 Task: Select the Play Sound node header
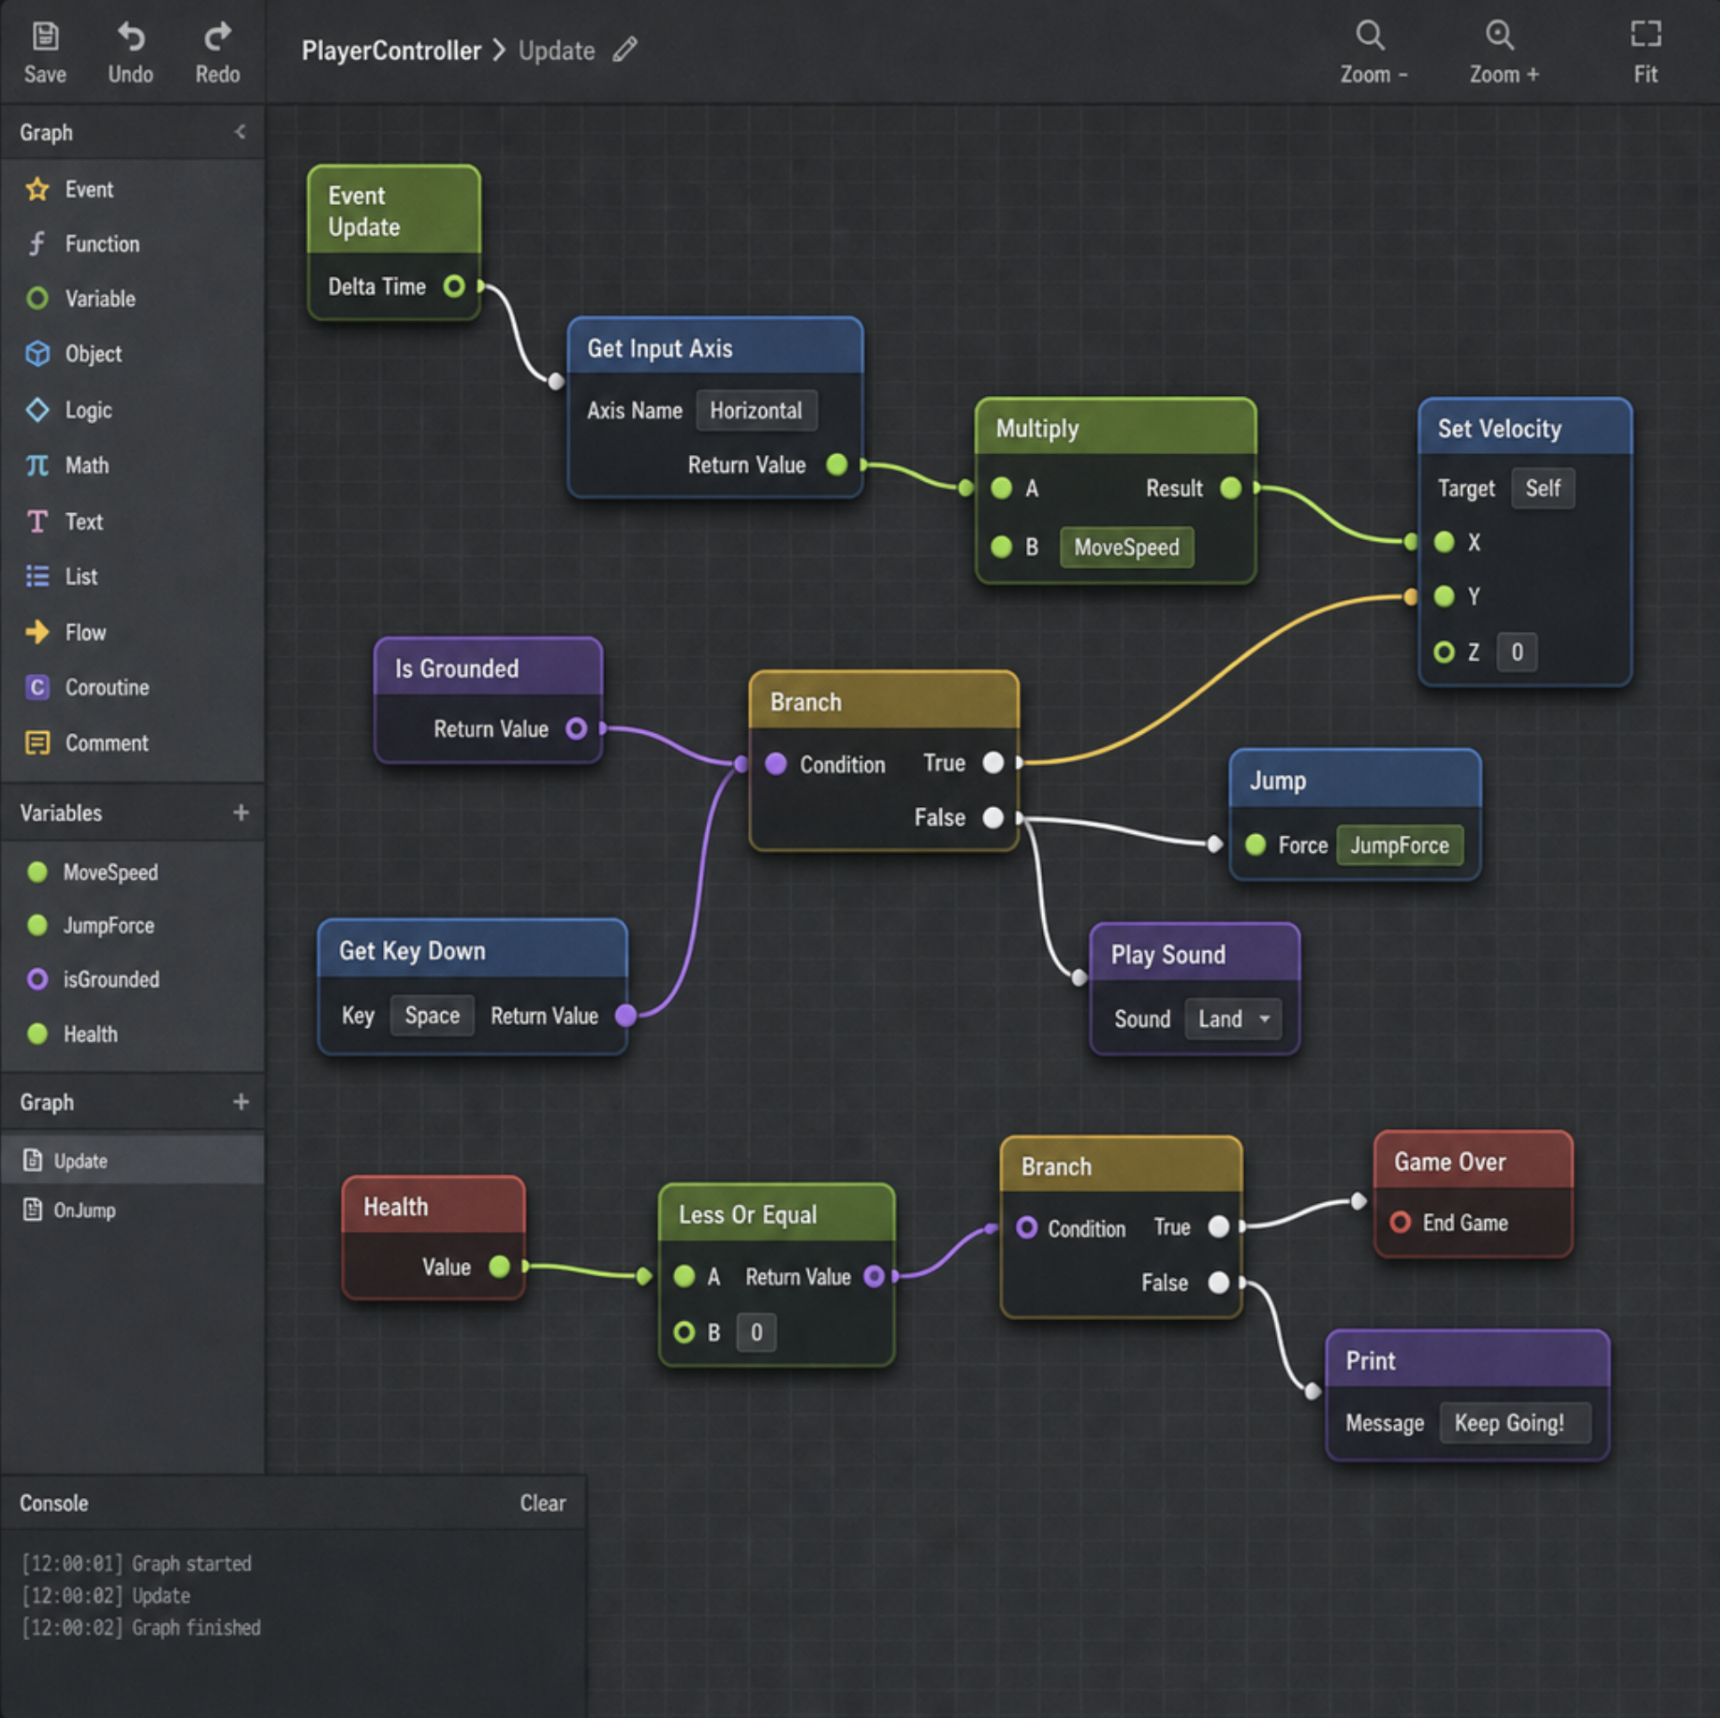1195,954
